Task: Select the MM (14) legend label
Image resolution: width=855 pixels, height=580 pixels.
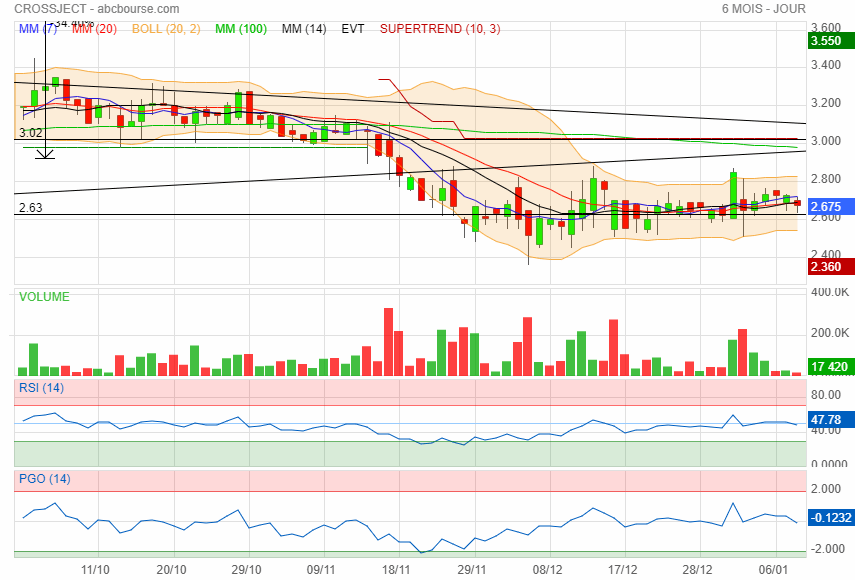Action: [x=304, y=29]
